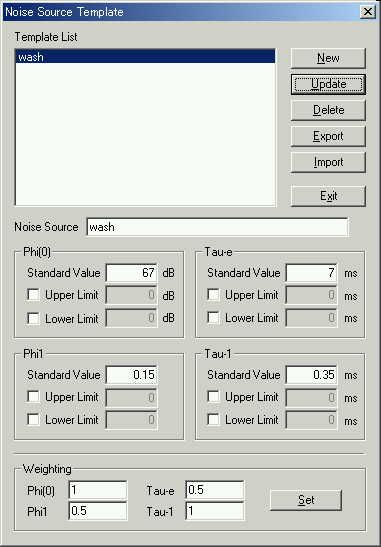Toggle Tau-e Lower Limit checkbox
The width and height of the screenshot is (381, 547).
click(214, 318)
